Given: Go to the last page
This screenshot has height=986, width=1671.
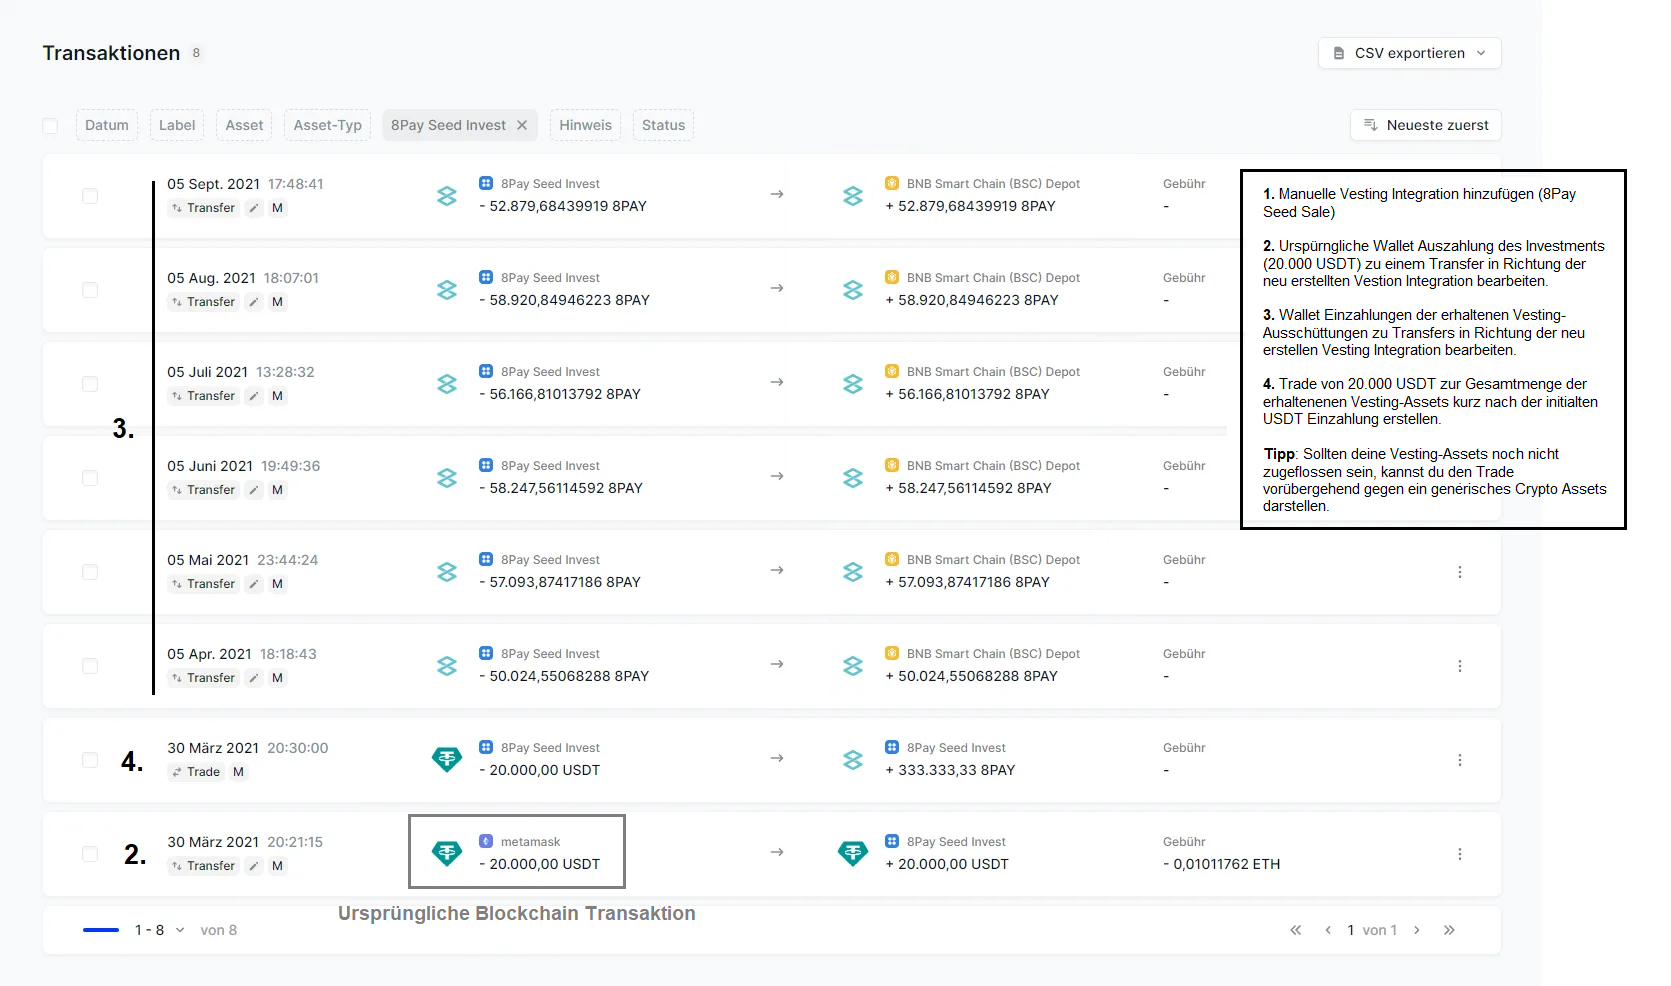Looking at the screenshot, I should point(1449,930).
